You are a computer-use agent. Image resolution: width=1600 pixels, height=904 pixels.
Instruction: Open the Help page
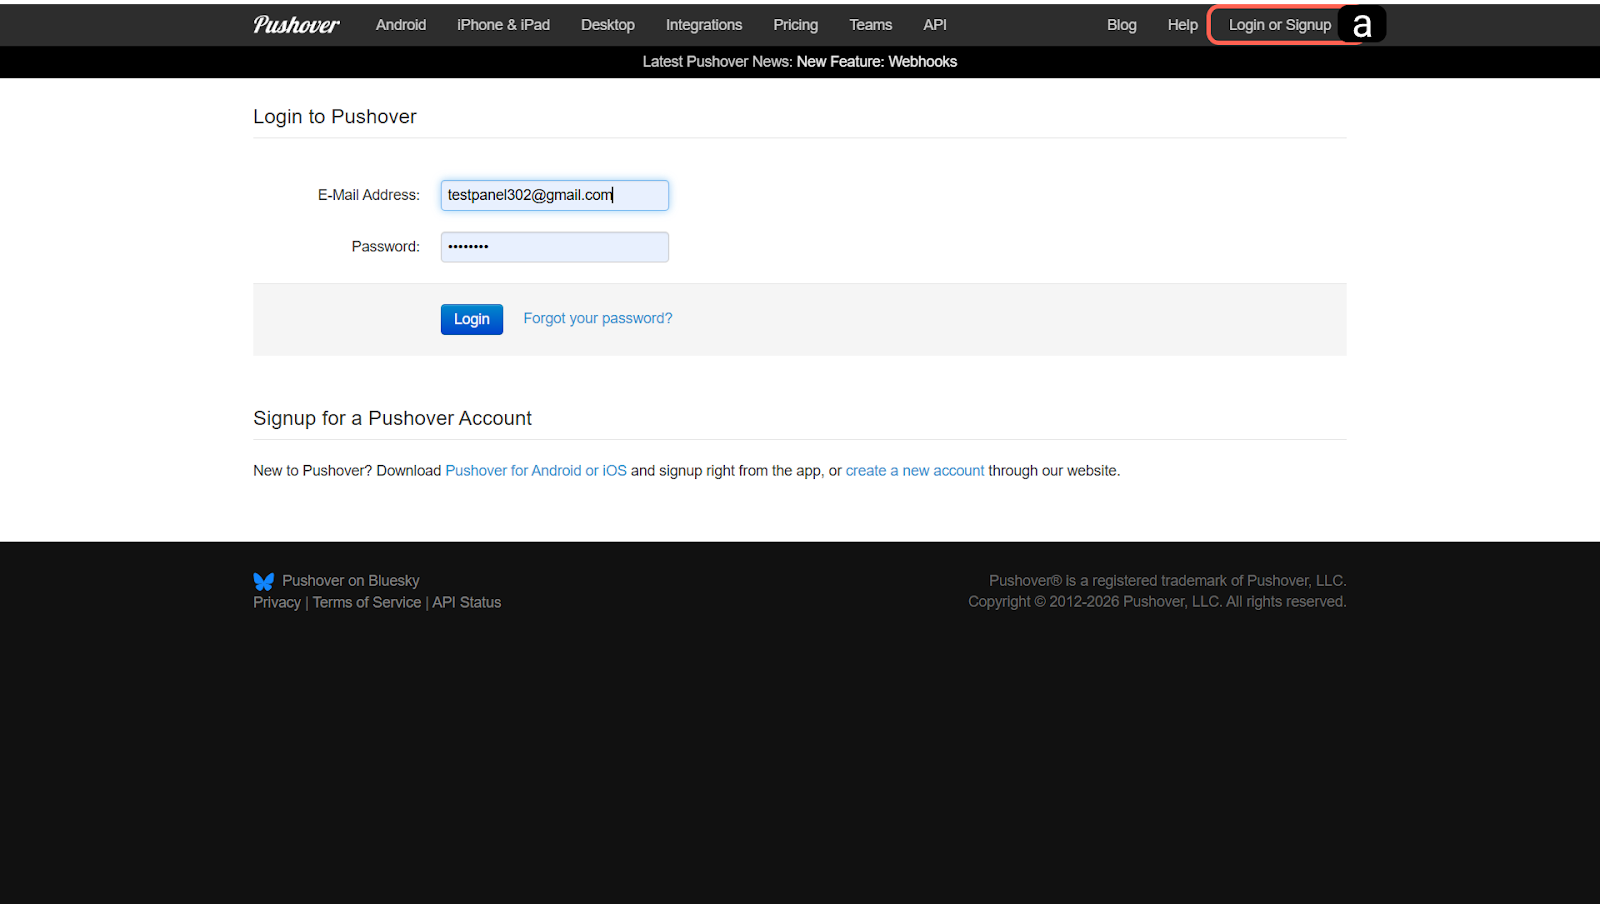point(1182,25)
